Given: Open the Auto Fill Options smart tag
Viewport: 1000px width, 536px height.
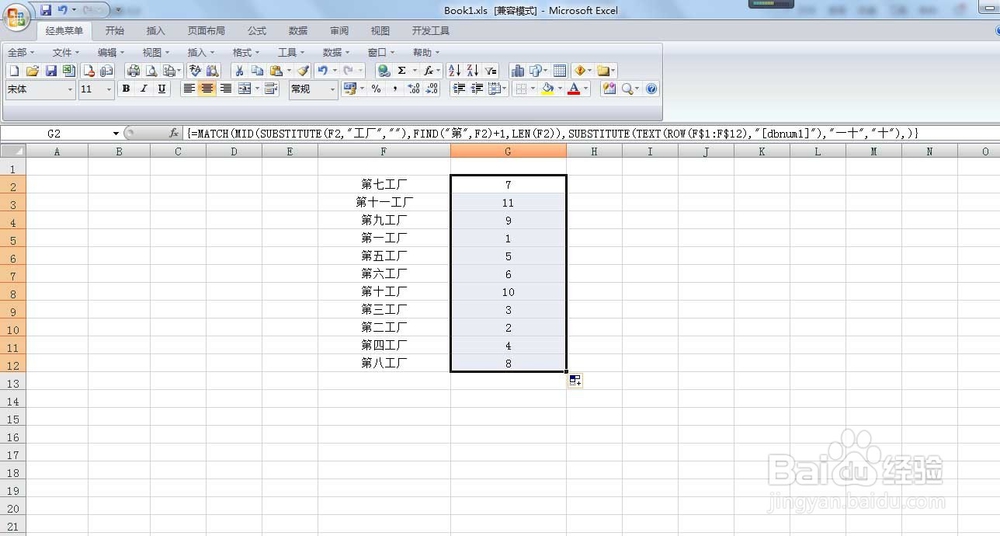Looking at the screenshot, I should click(x=575, y=380).
